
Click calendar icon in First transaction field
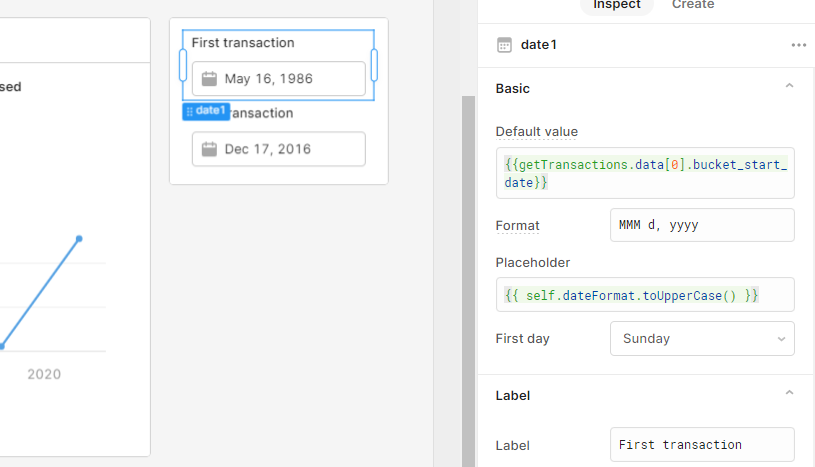[209, 79]
